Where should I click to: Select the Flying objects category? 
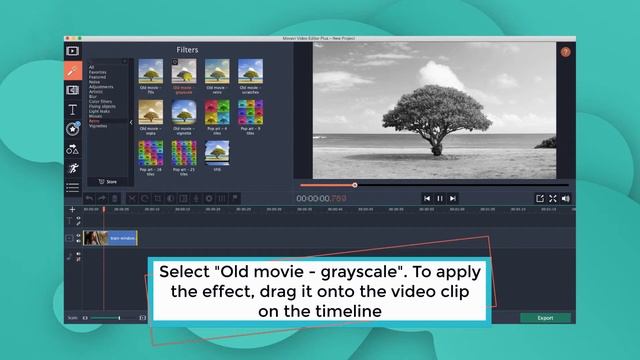[102, 106]
